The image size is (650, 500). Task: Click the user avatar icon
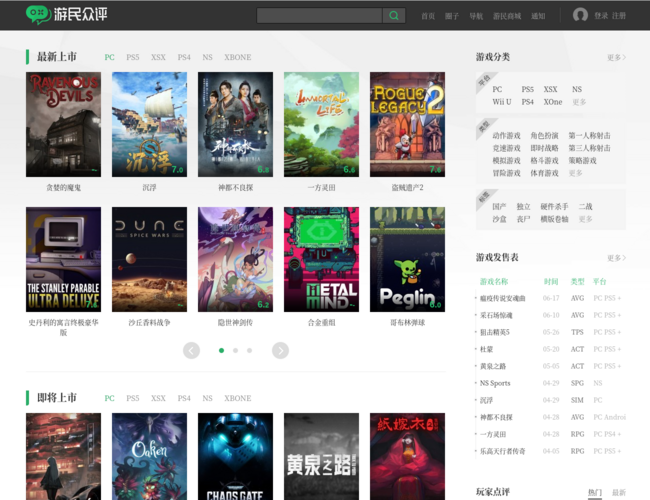tap(580, 15)
